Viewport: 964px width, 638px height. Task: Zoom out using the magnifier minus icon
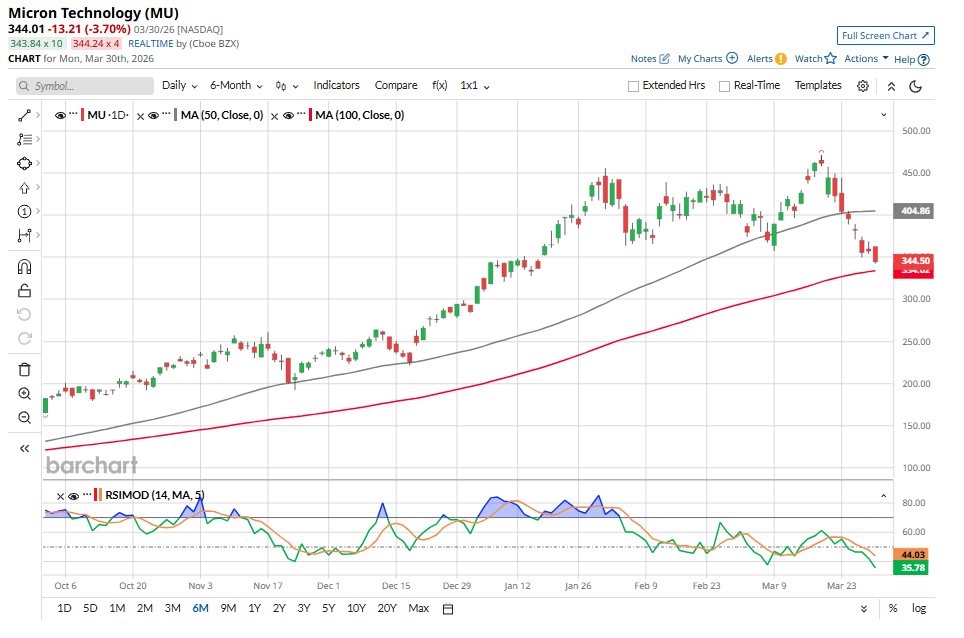point(25,417)
